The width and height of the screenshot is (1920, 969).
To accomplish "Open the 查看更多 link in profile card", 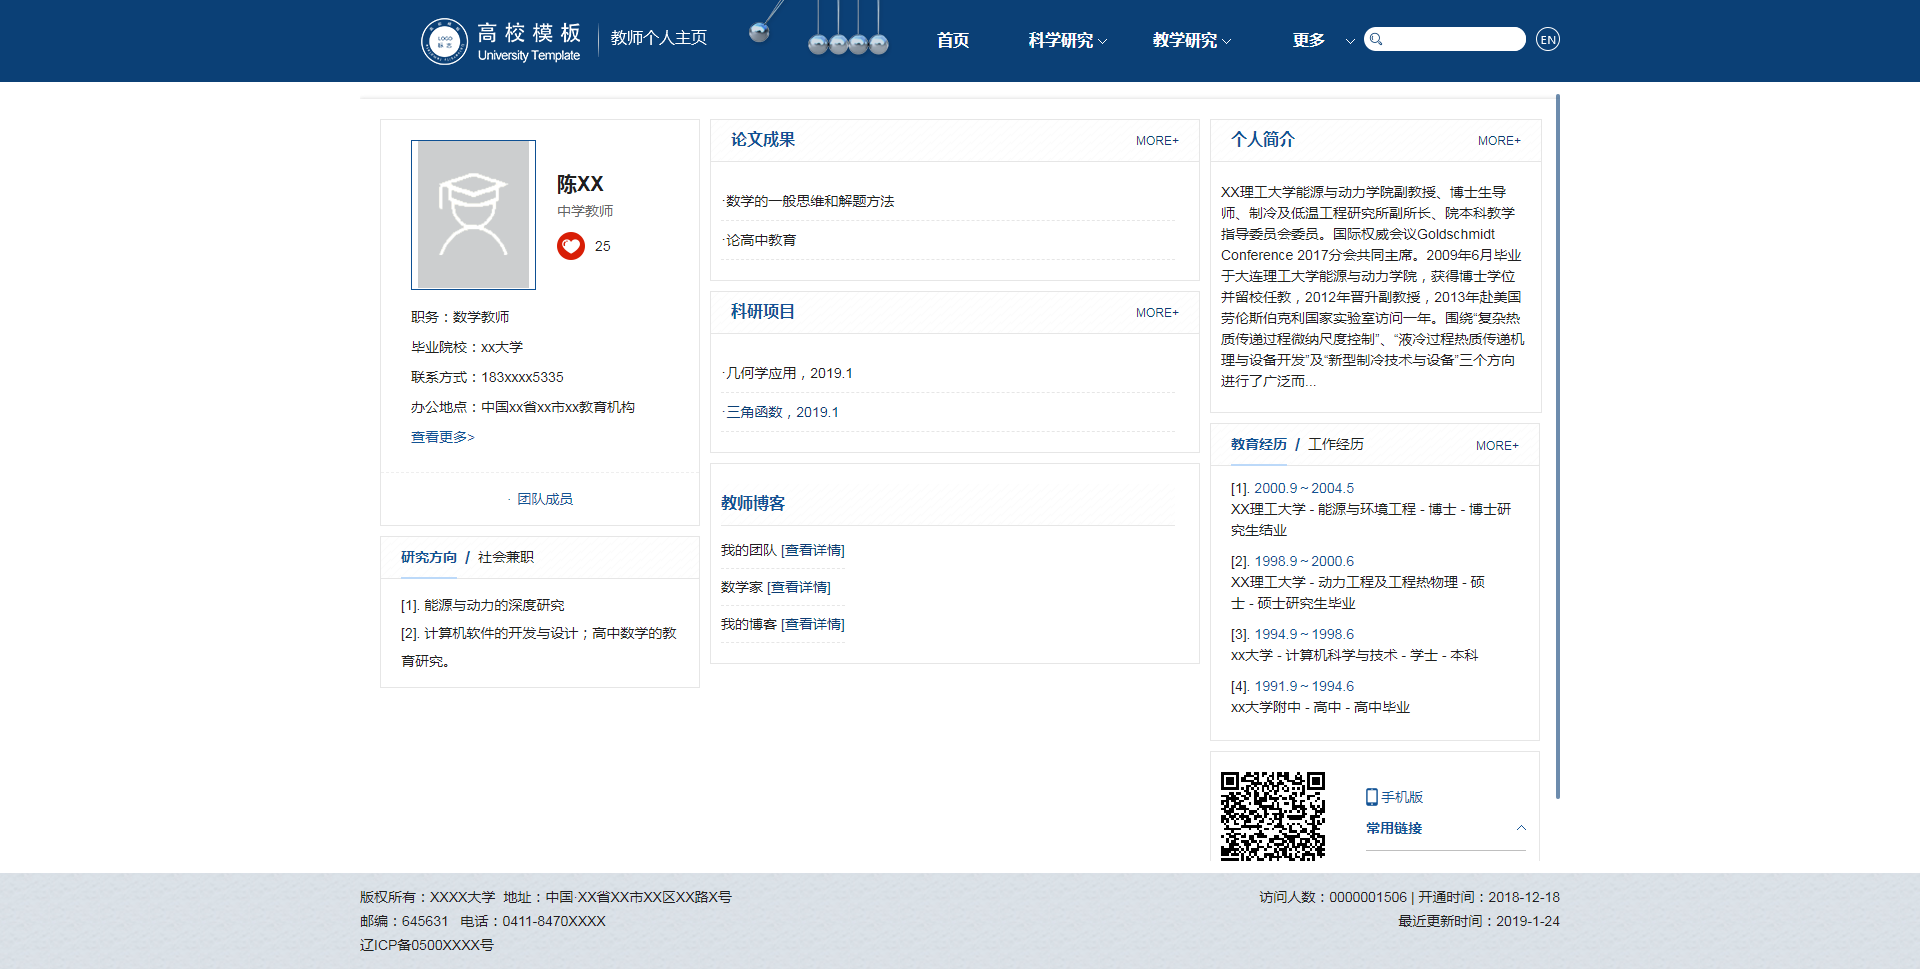I will pos(441,437).
